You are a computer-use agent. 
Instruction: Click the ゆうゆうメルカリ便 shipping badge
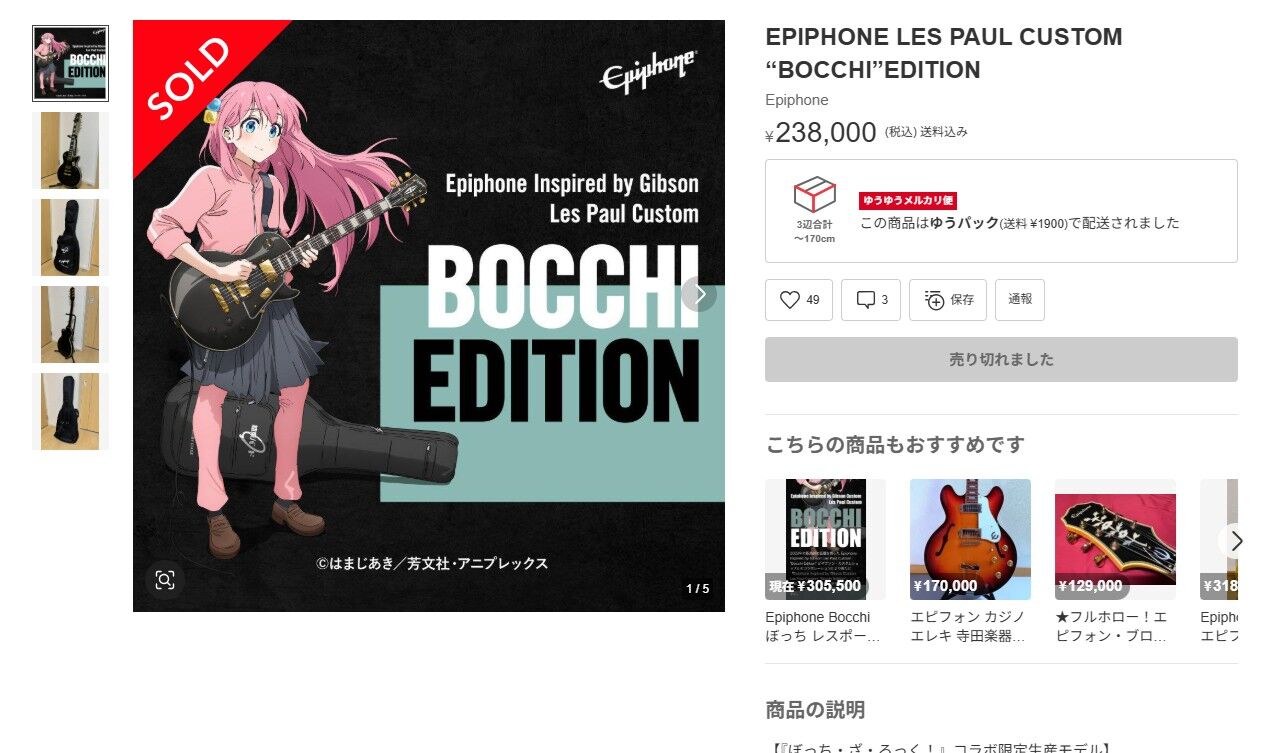908,201
